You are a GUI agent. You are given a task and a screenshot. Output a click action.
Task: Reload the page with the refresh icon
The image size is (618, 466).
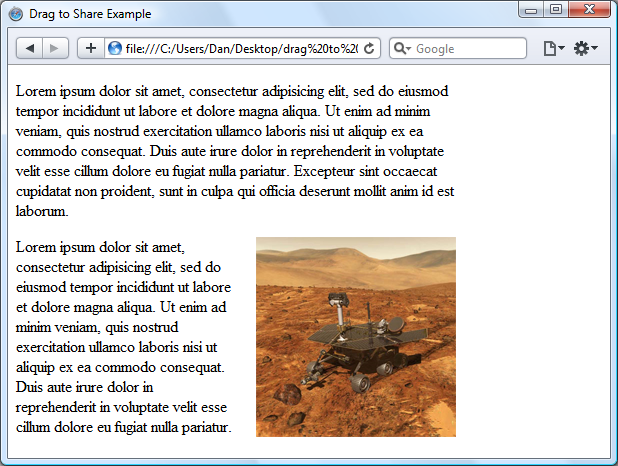(369, 48)
